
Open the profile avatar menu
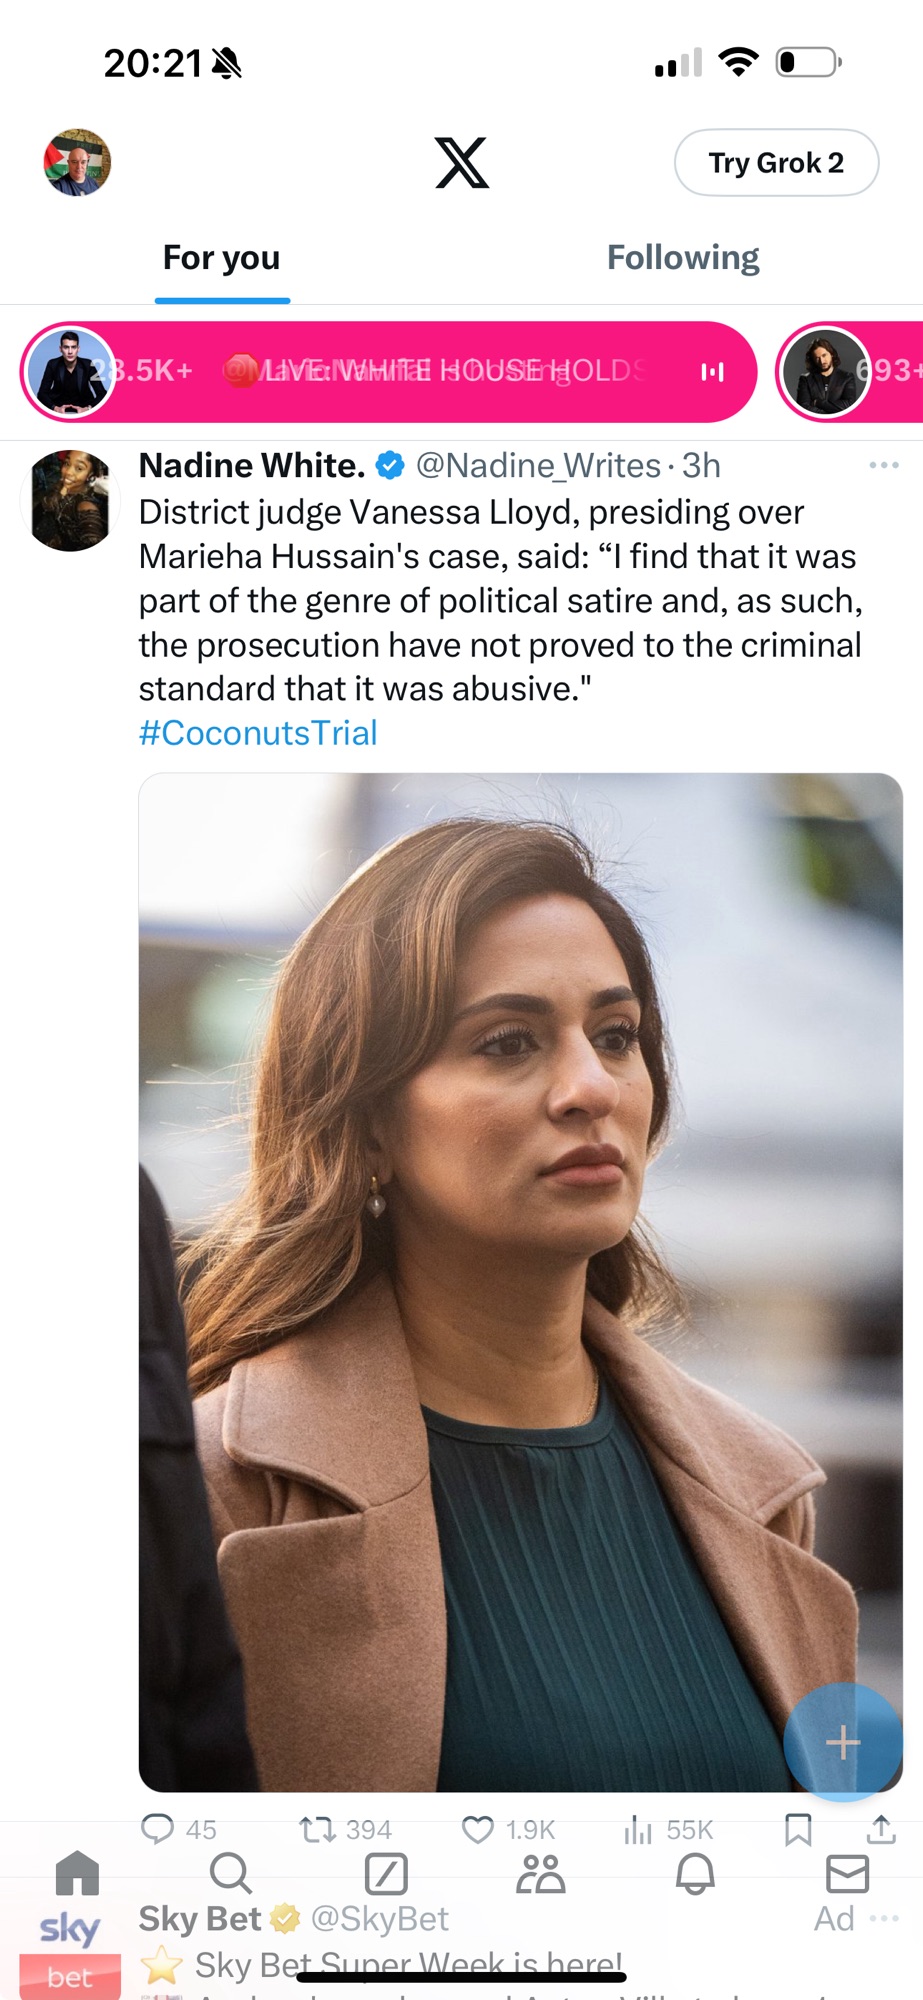(77, 162)
